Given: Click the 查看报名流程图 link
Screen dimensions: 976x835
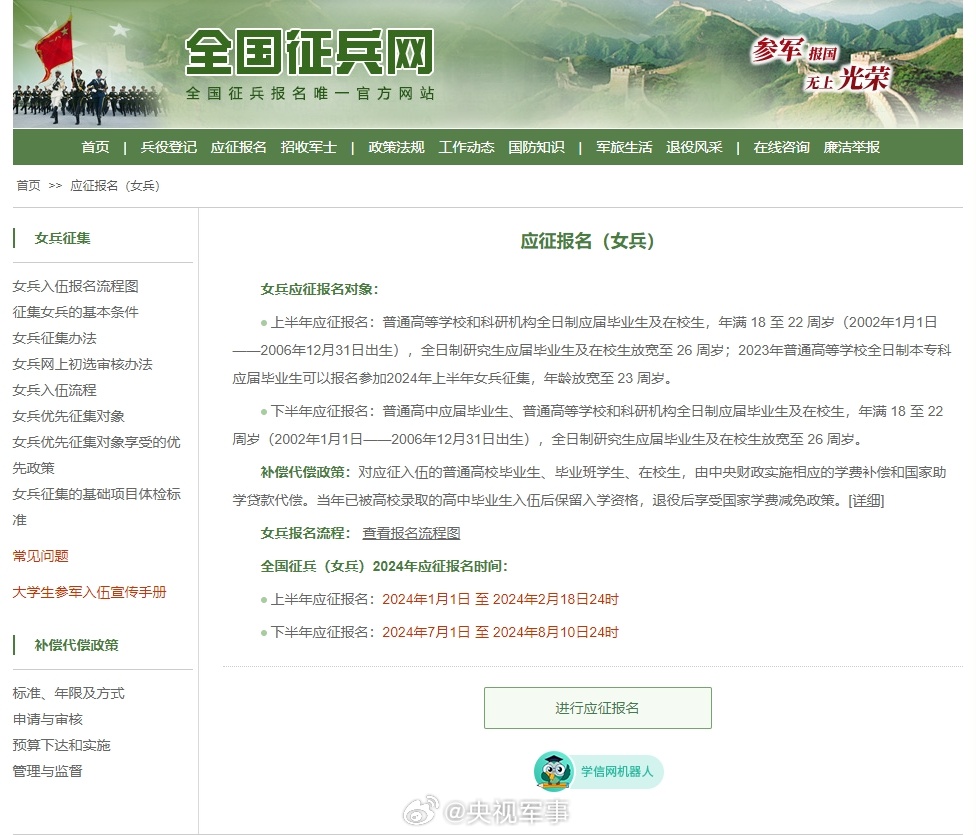Looking at the screenshot, I should pyautogui.click(x=411, y=533).
